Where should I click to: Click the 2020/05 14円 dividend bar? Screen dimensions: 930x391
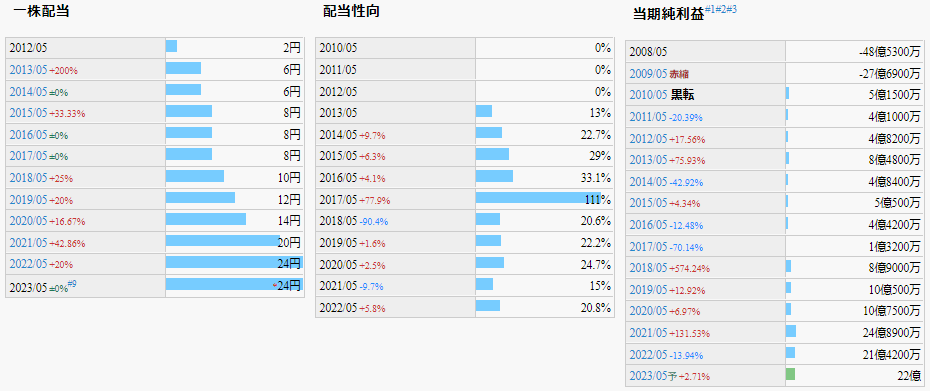pyautogui.click(x=206, y=219)
